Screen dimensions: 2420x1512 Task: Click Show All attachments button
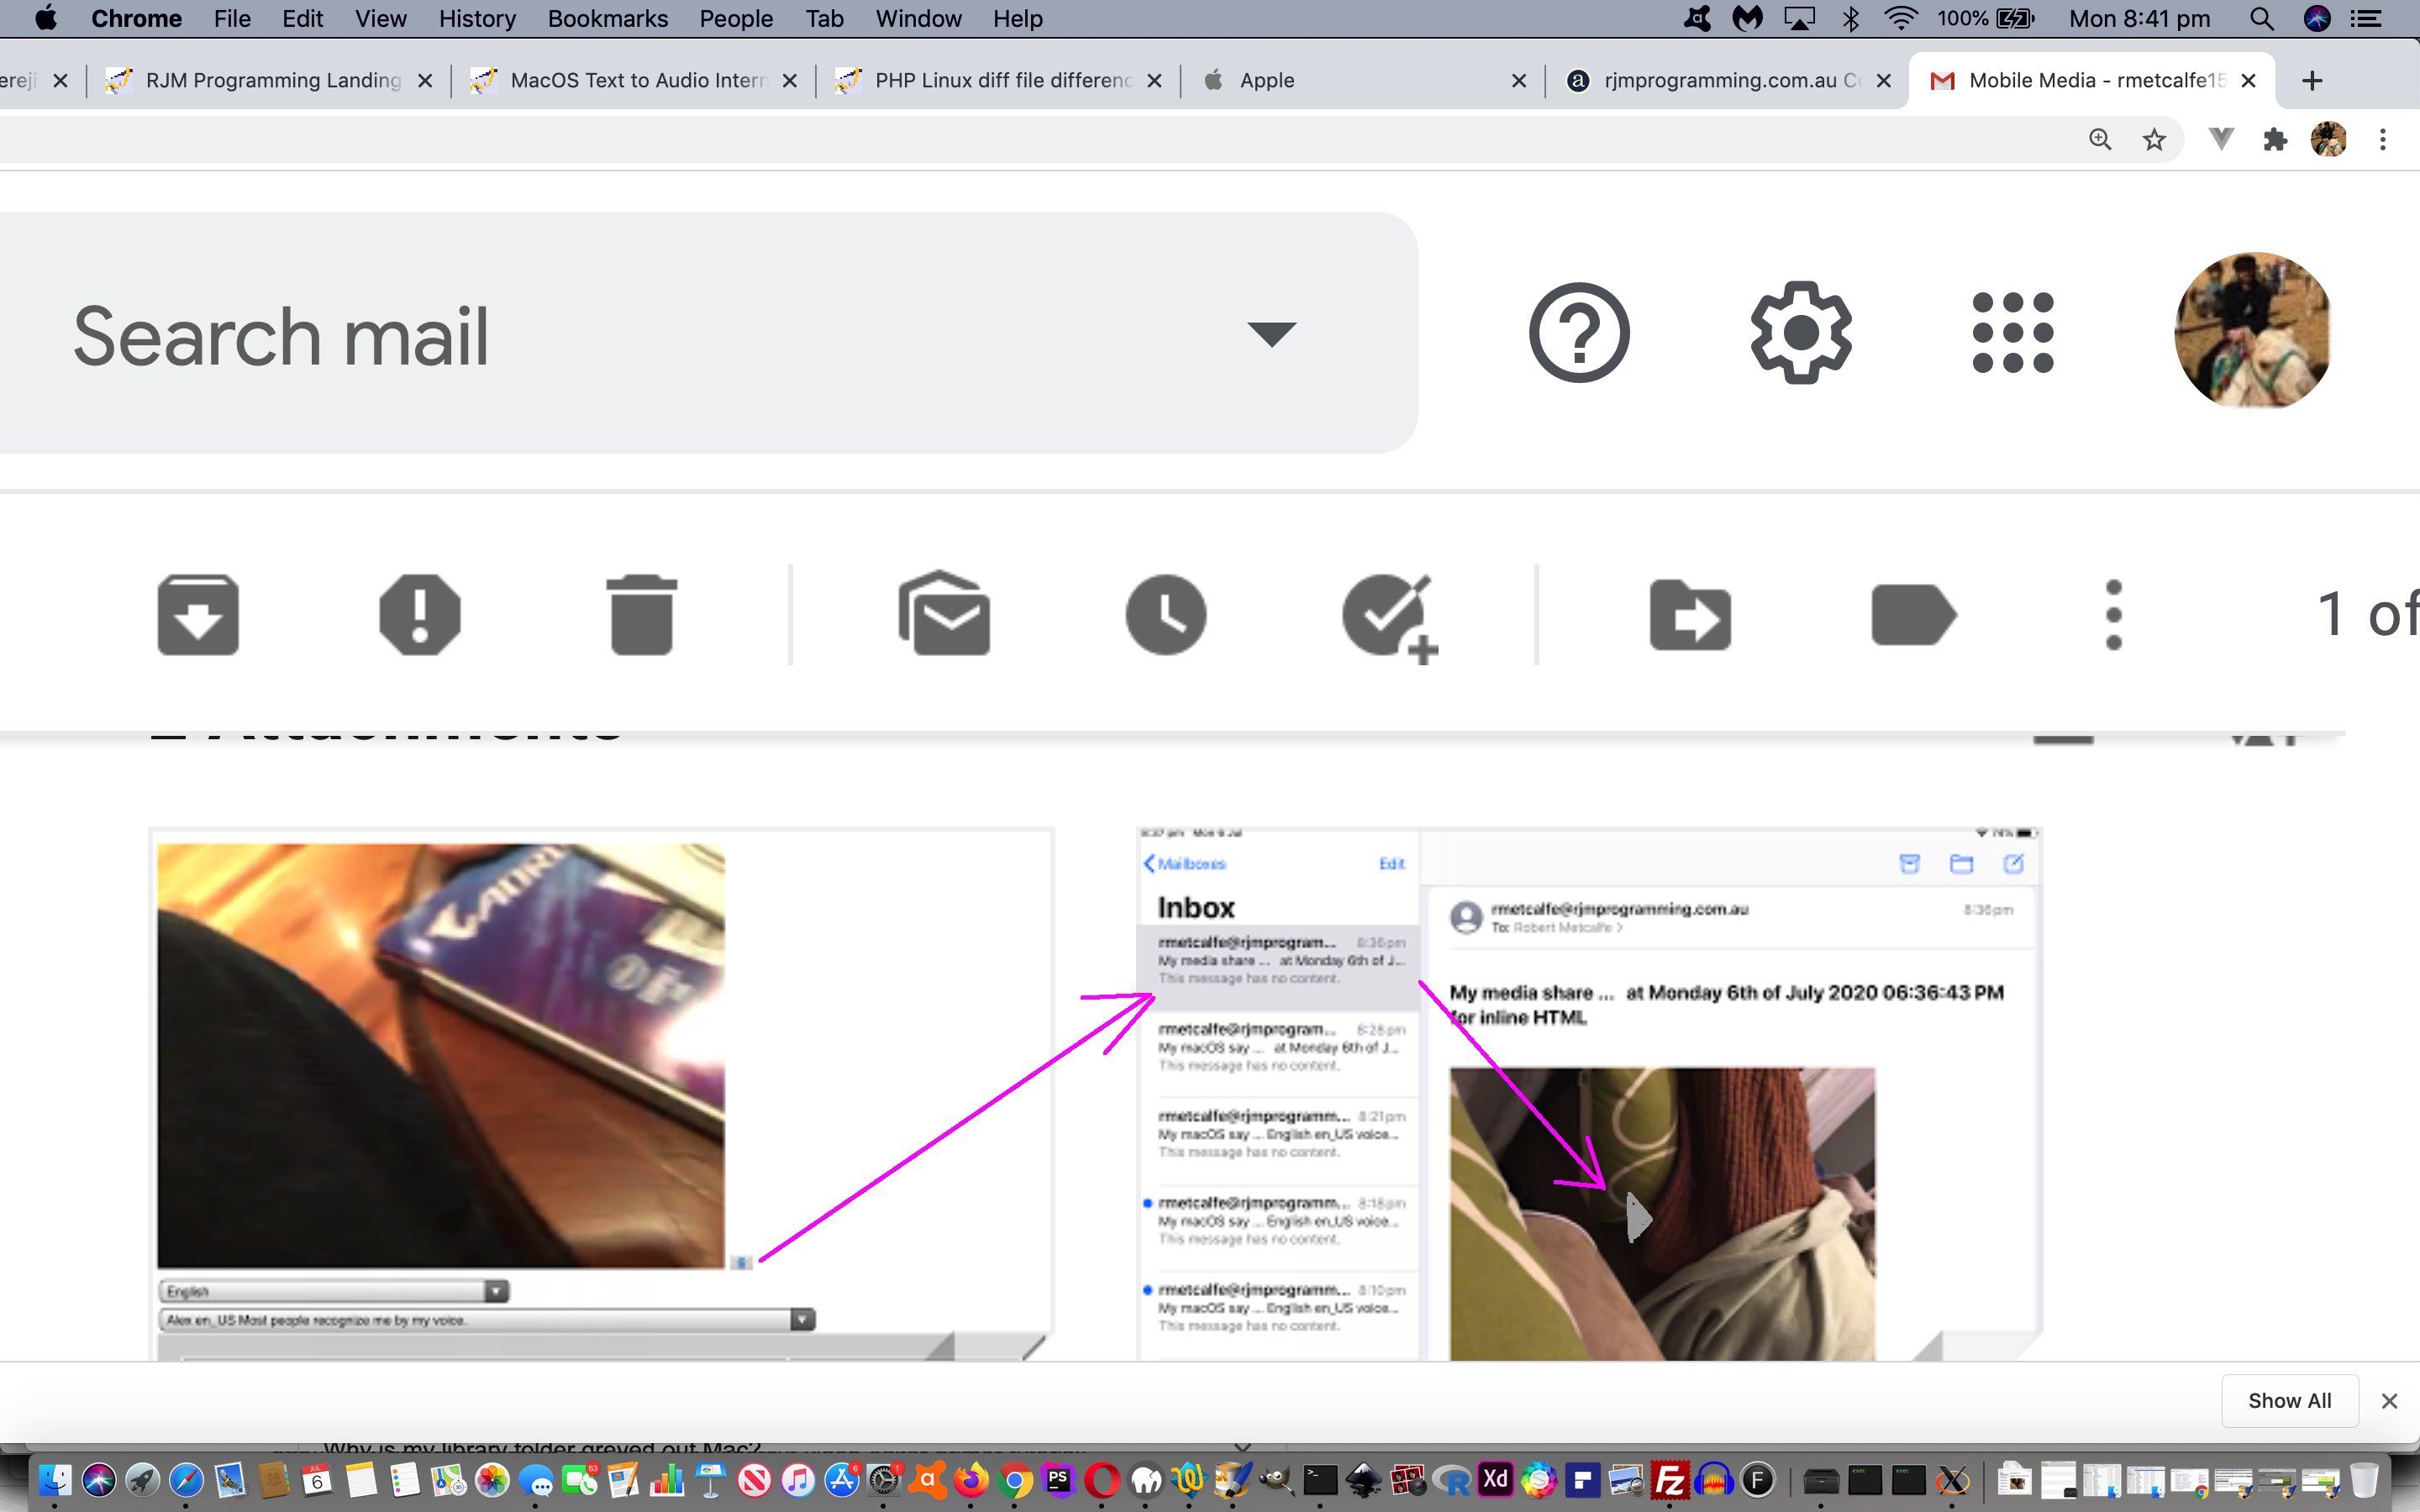[x=2287, y=1399]
